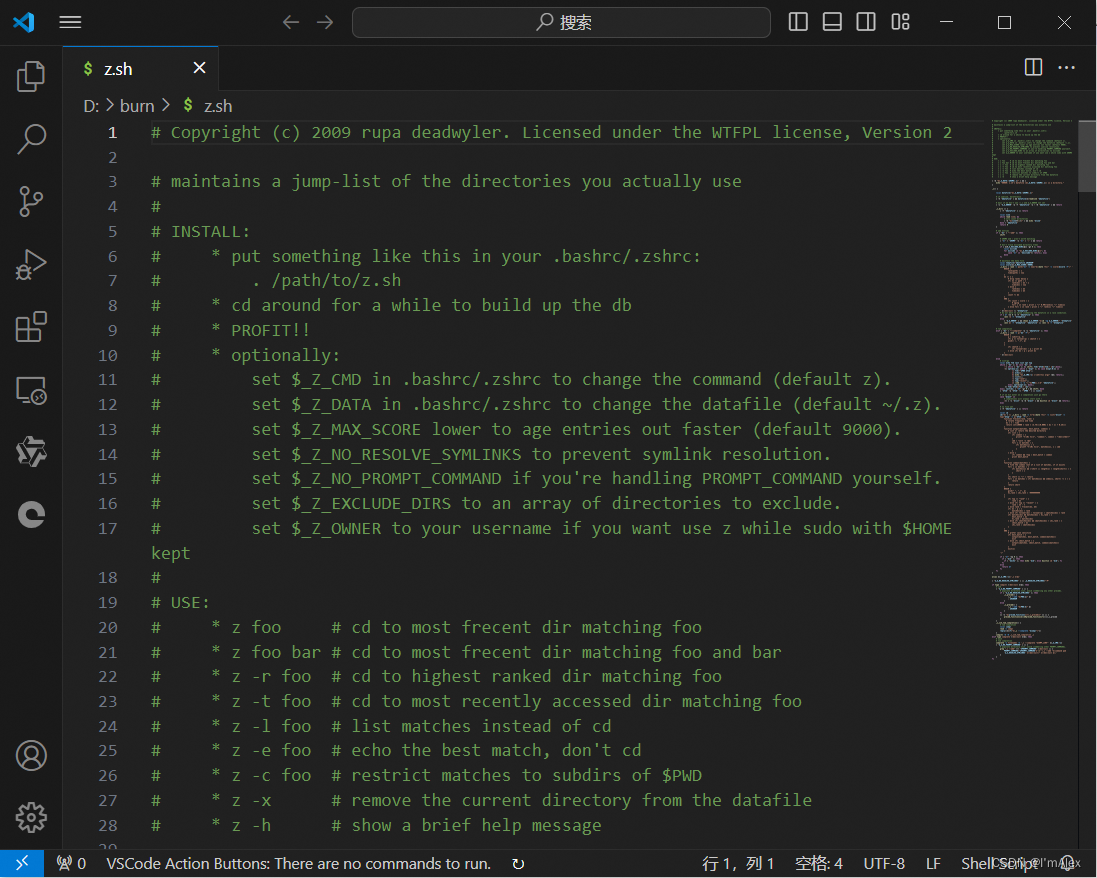Viewport: 1097px width, 878px height.
Task: Click the Copyright comment on line 1
Action: click(x=551, y=132)
